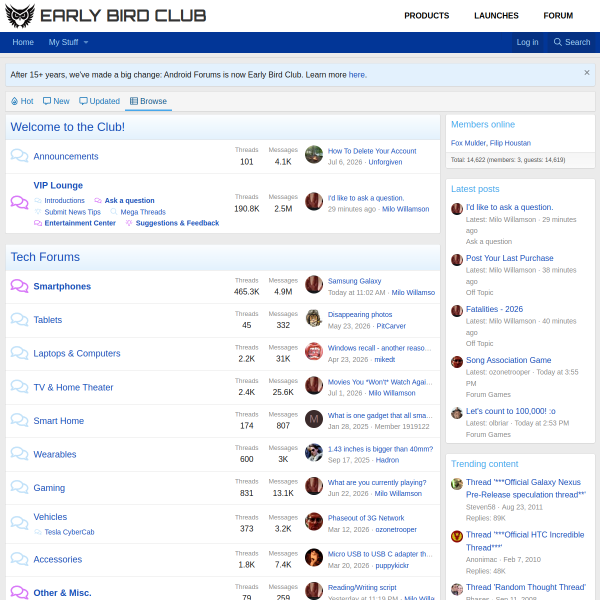The height and width of the screenshot is (600, 600).
Task: Open the Wearables forum title
Action: 55,454
